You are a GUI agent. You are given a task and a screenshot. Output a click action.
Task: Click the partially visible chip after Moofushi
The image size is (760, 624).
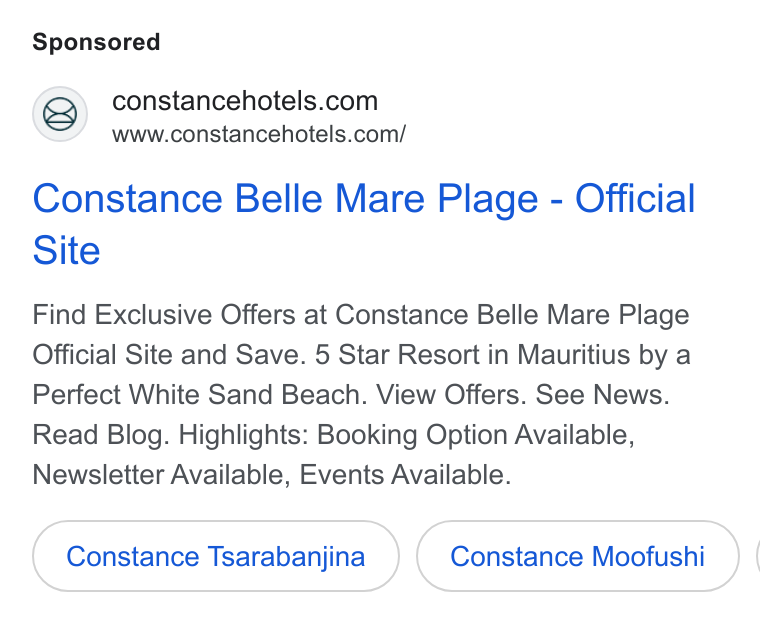pyautogui.click(x=758, y=556)
